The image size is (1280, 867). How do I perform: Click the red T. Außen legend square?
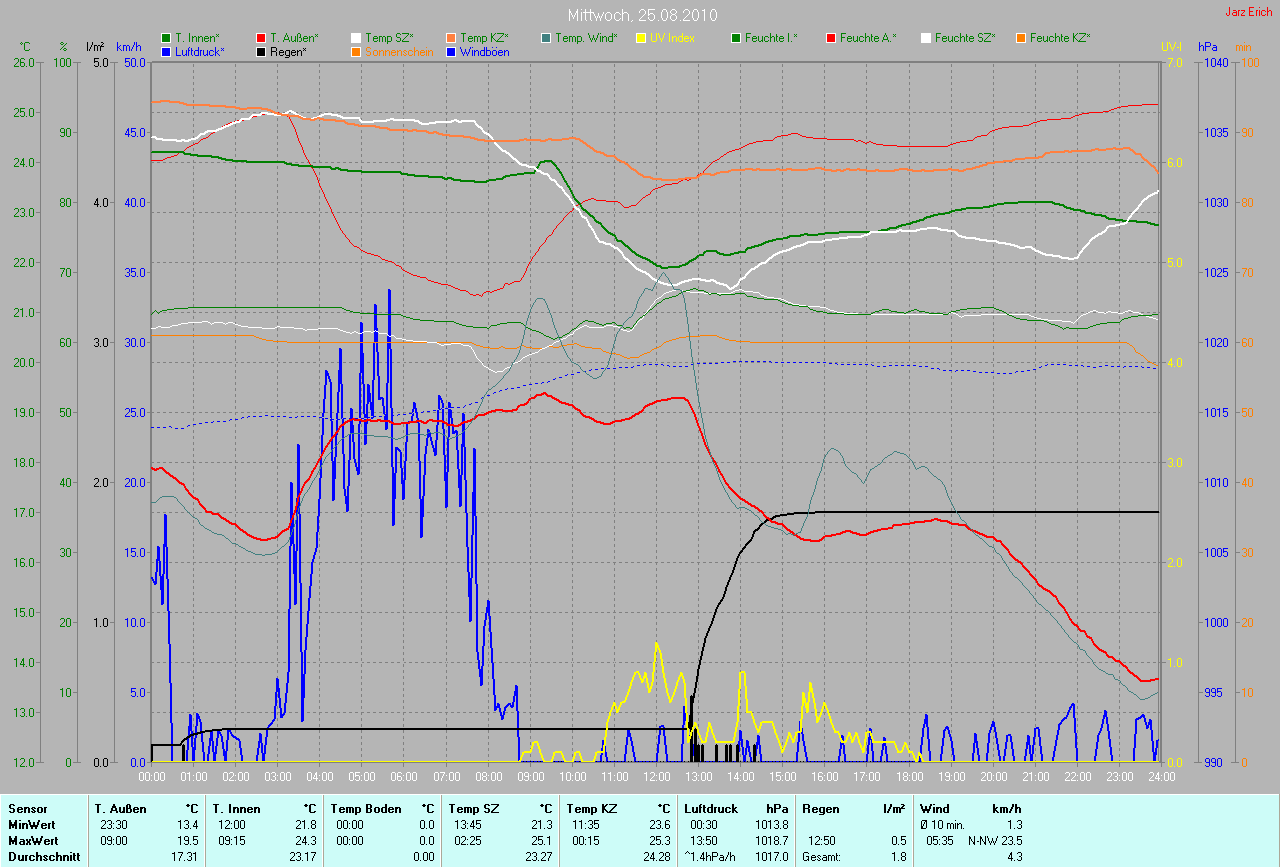262,38
